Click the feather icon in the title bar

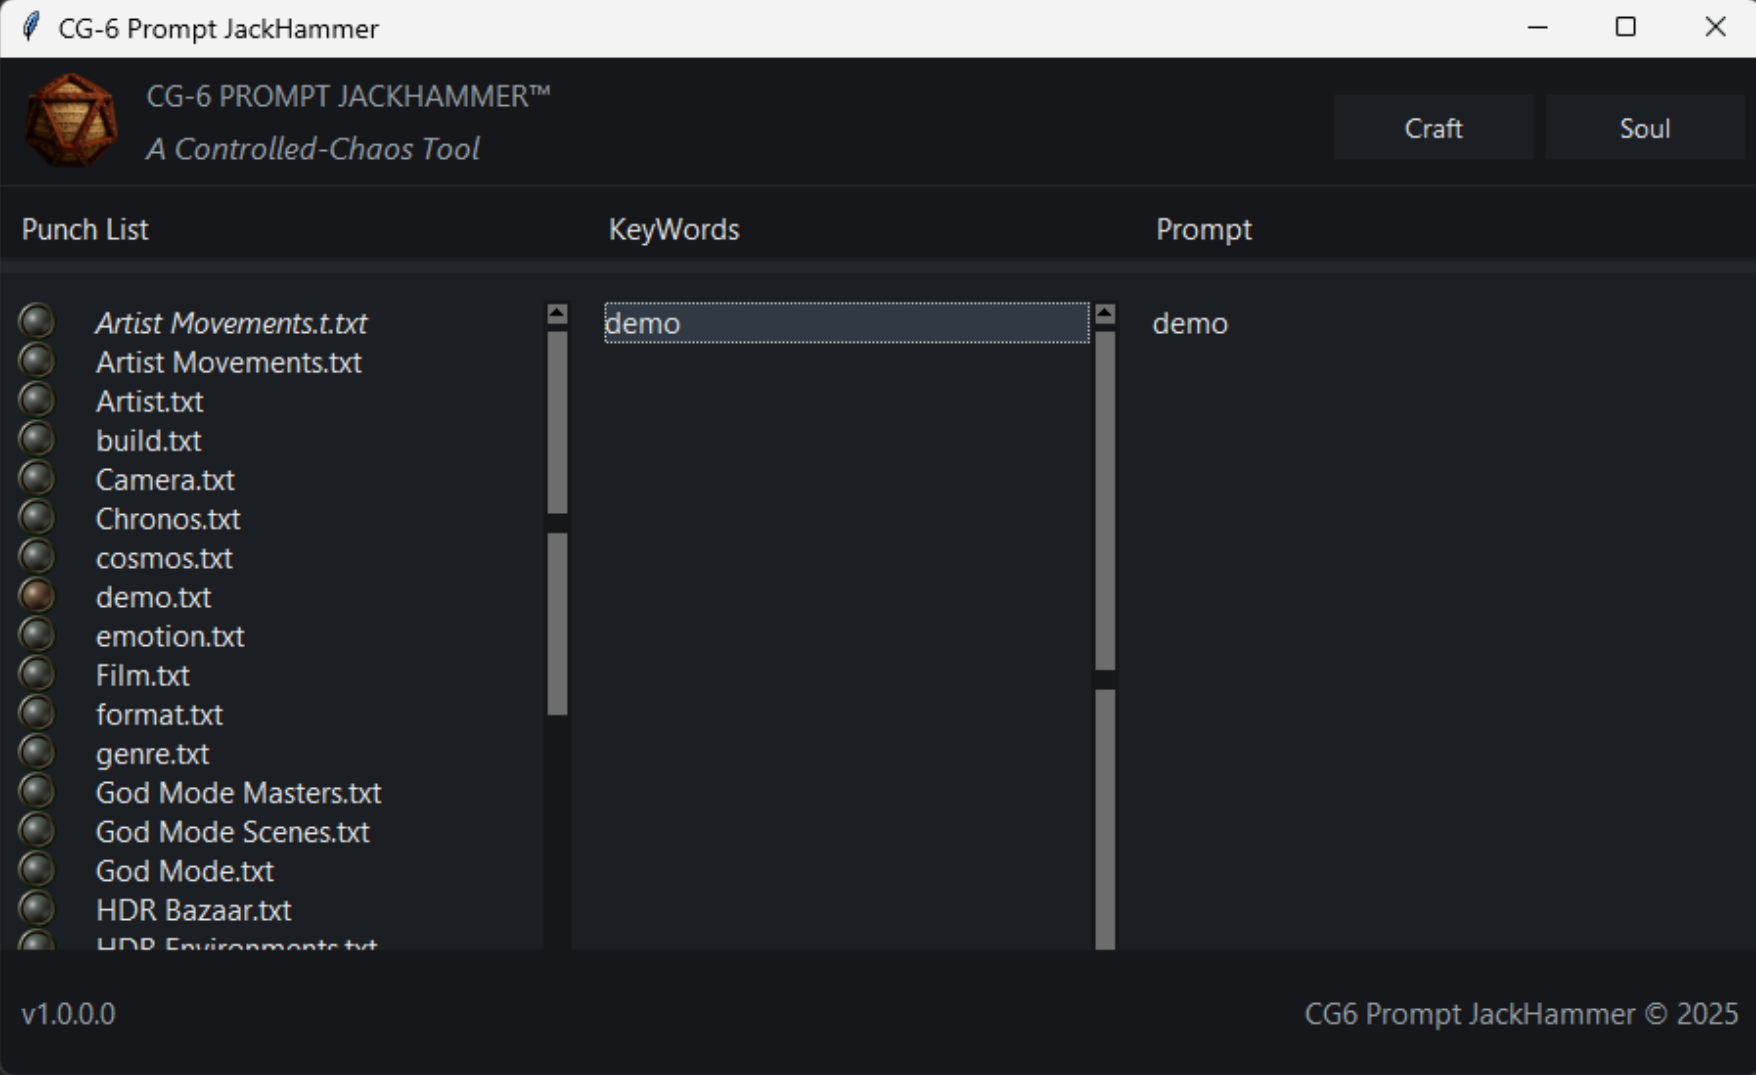[31, 27]
